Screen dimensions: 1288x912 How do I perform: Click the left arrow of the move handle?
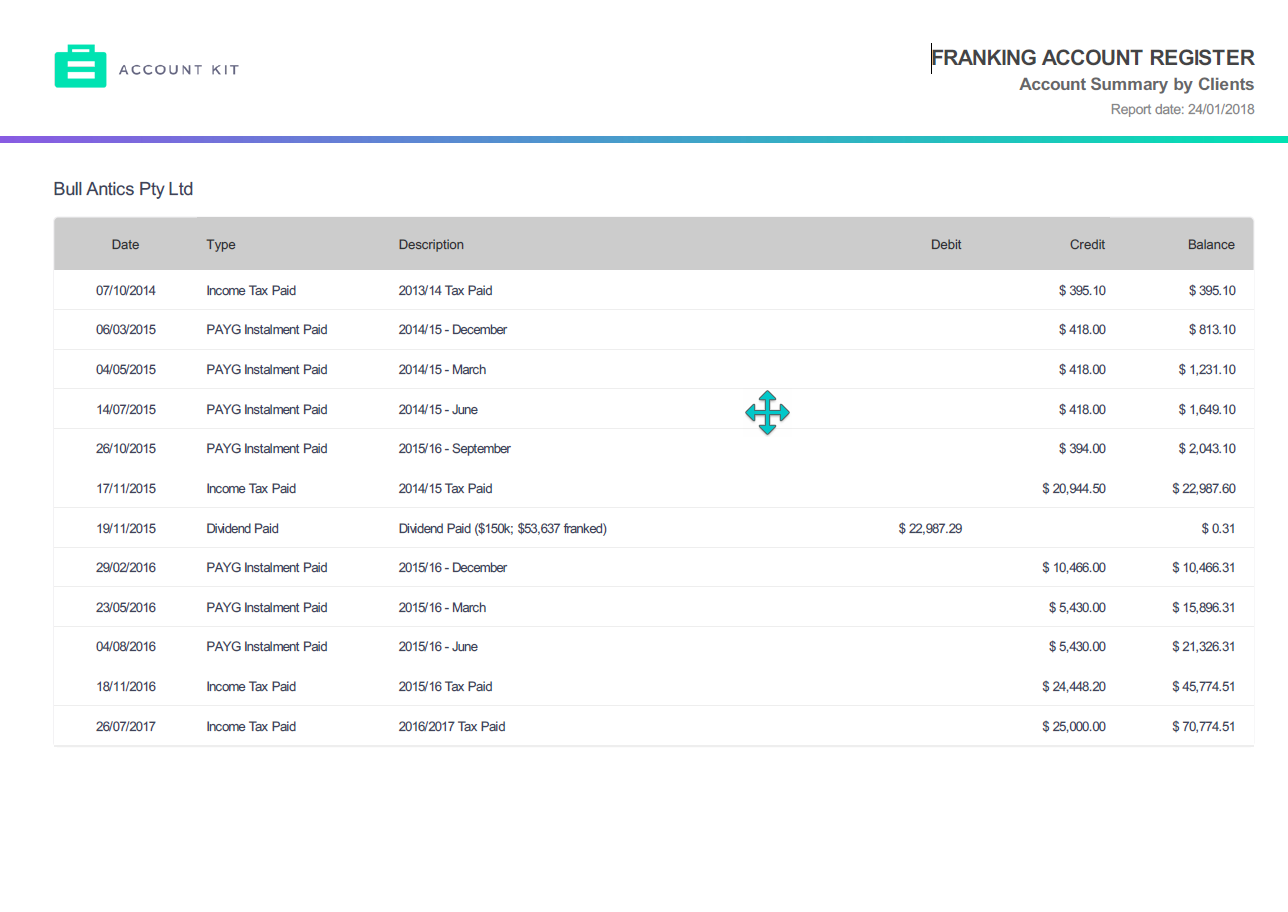(x=752, y=412)
